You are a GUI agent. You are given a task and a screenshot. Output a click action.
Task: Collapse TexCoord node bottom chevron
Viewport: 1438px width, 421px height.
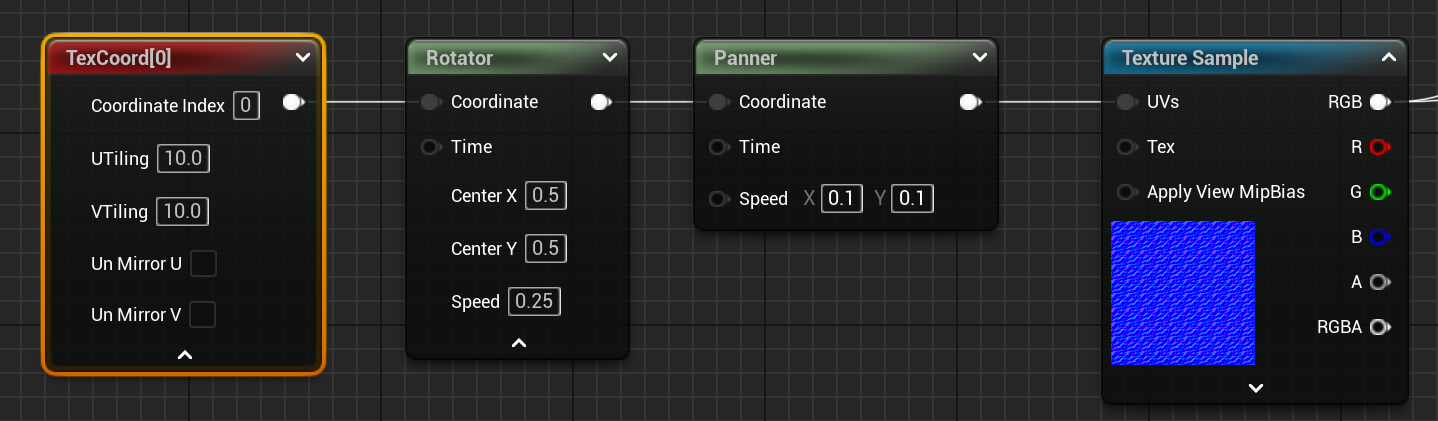185,354
